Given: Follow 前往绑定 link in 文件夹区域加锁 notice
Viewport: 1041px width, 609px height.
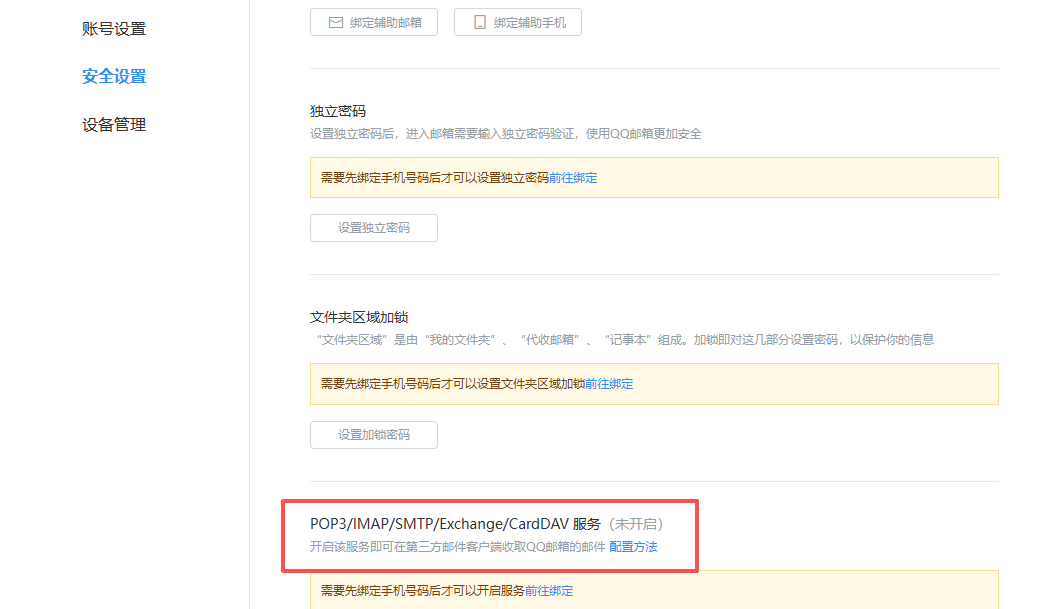Looking at the screenshot, I should click(x=609, y=384).
